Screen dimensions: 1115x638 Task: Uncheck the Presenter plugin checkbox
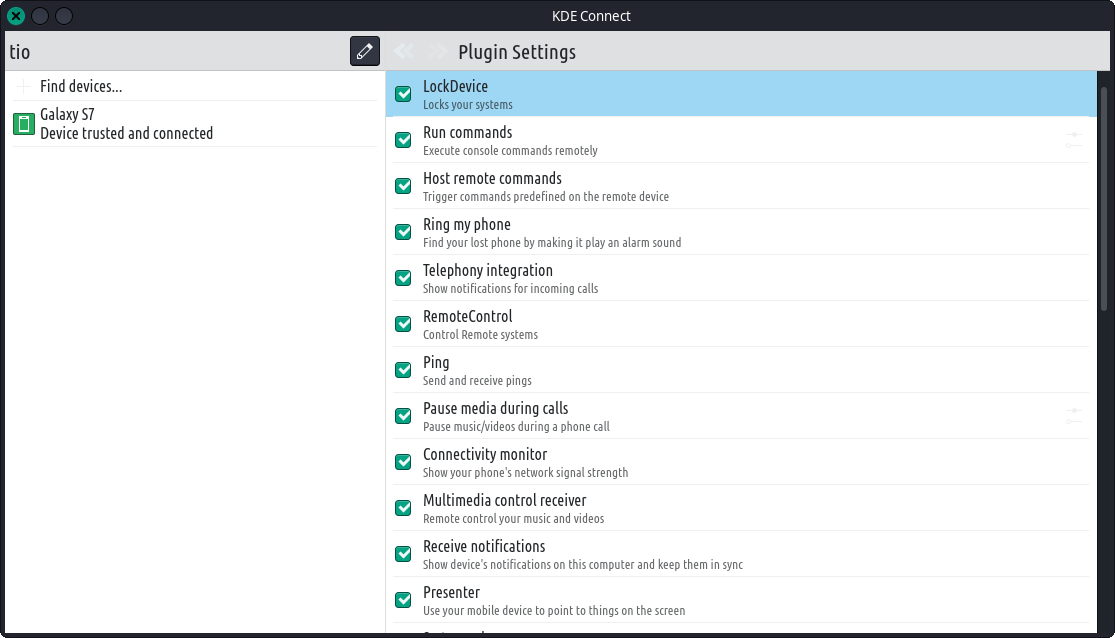(x=403, y=600)
